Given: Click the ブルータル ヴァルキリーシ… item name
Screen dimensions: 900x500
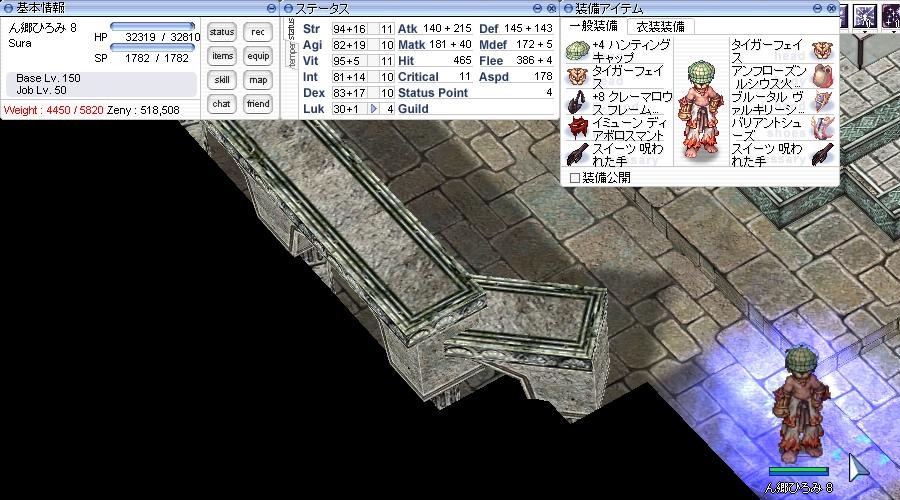Looking at the screenshot, I should pos(767,103).
